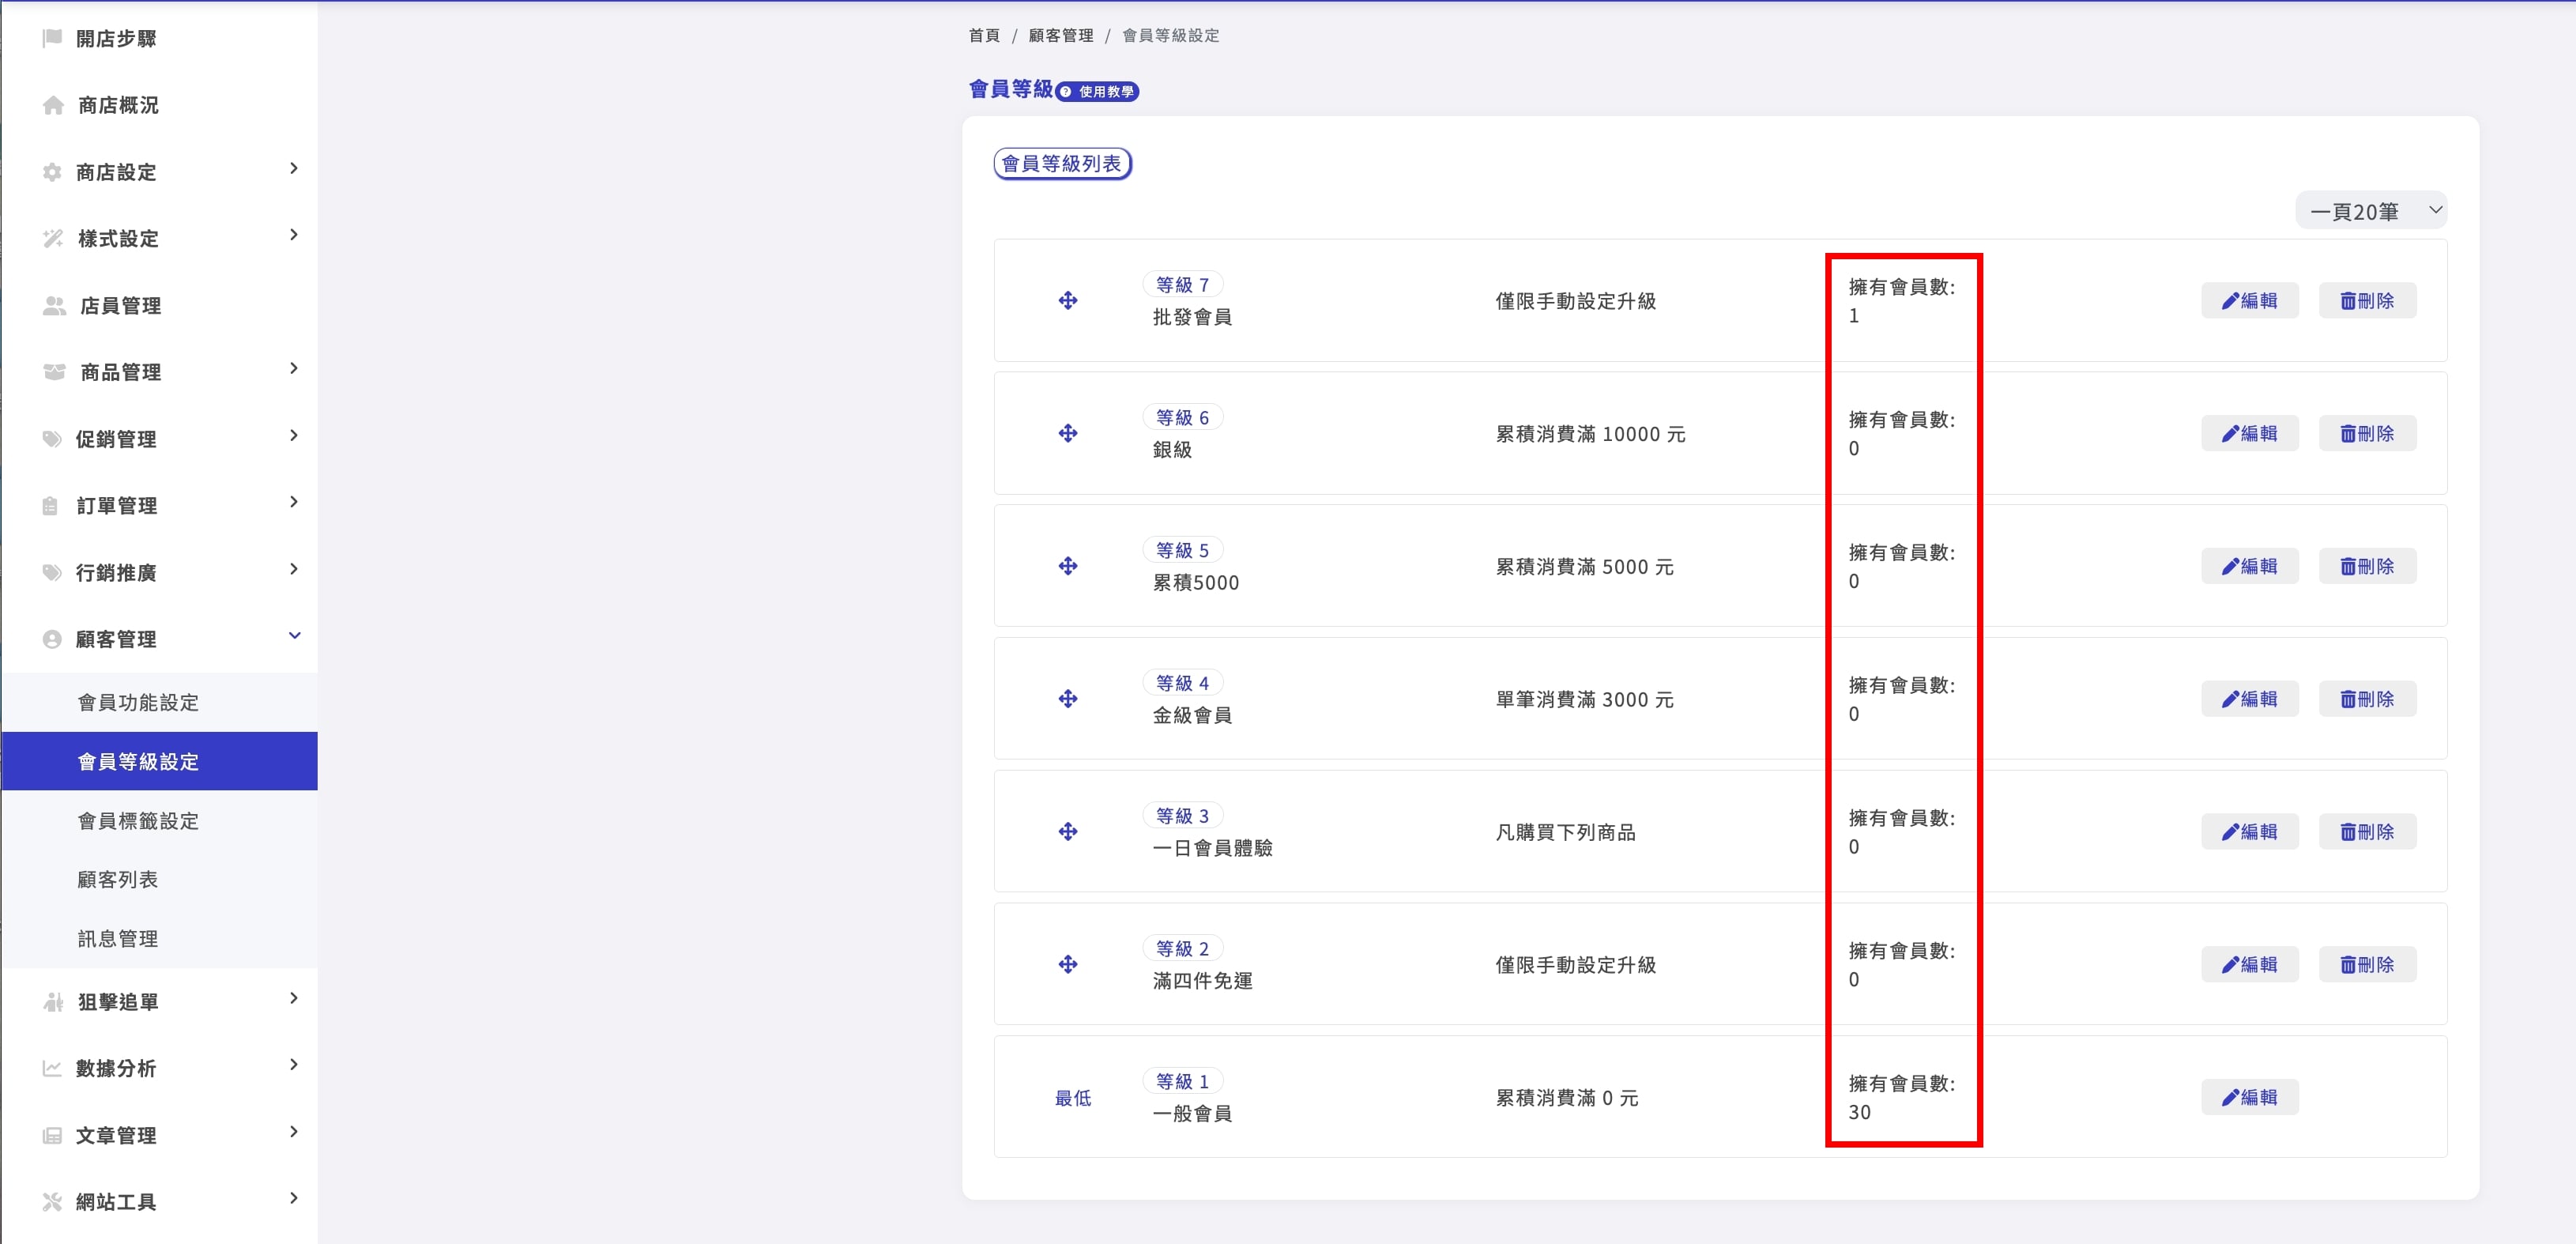The width and height of the screenshot is (2576, 1244).
Task: Click the move handle icon for 累積5000 row
Action: pyautogui.click(x=1068, y=566)
